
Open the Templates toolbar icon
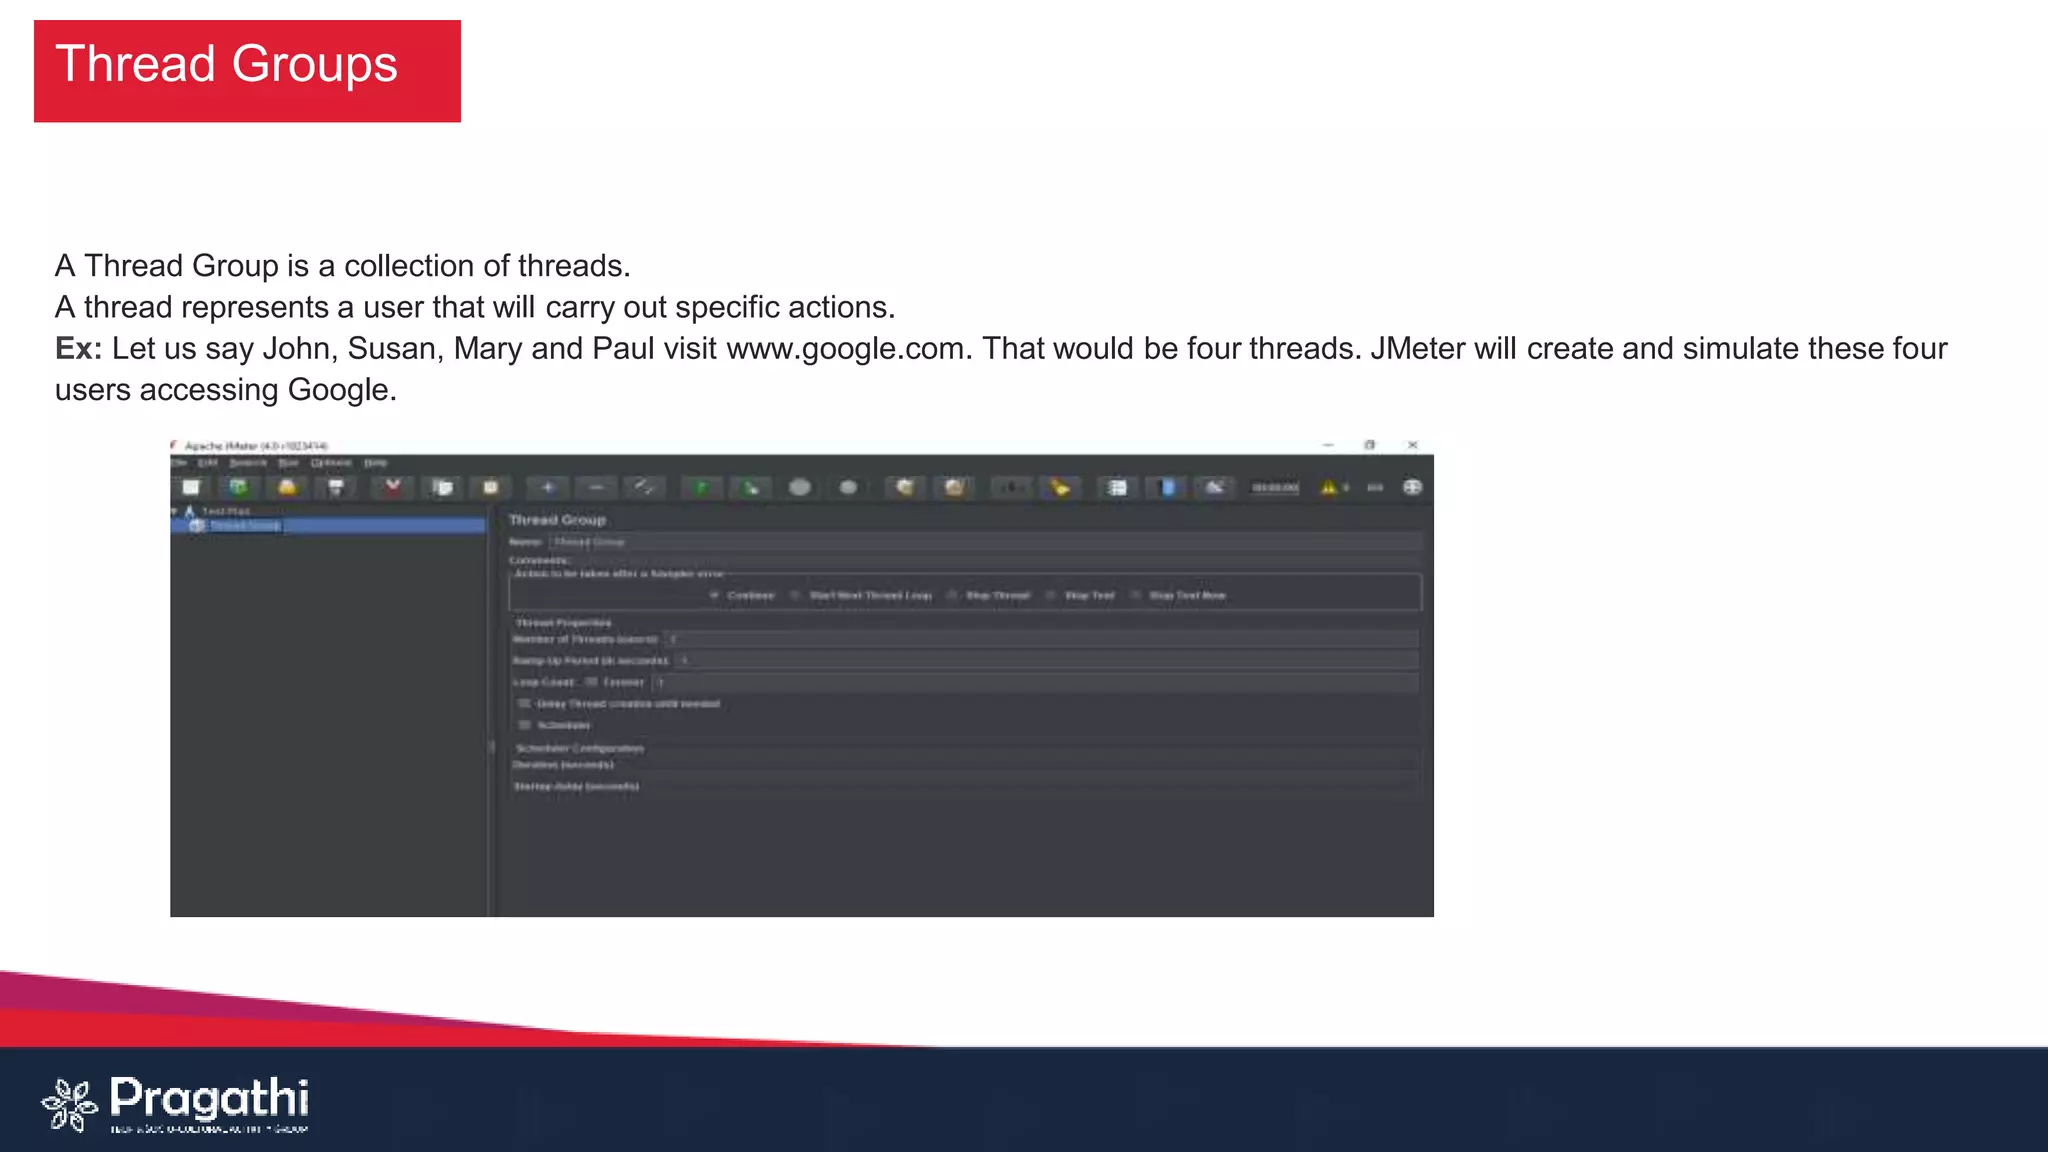click(239, 487)
